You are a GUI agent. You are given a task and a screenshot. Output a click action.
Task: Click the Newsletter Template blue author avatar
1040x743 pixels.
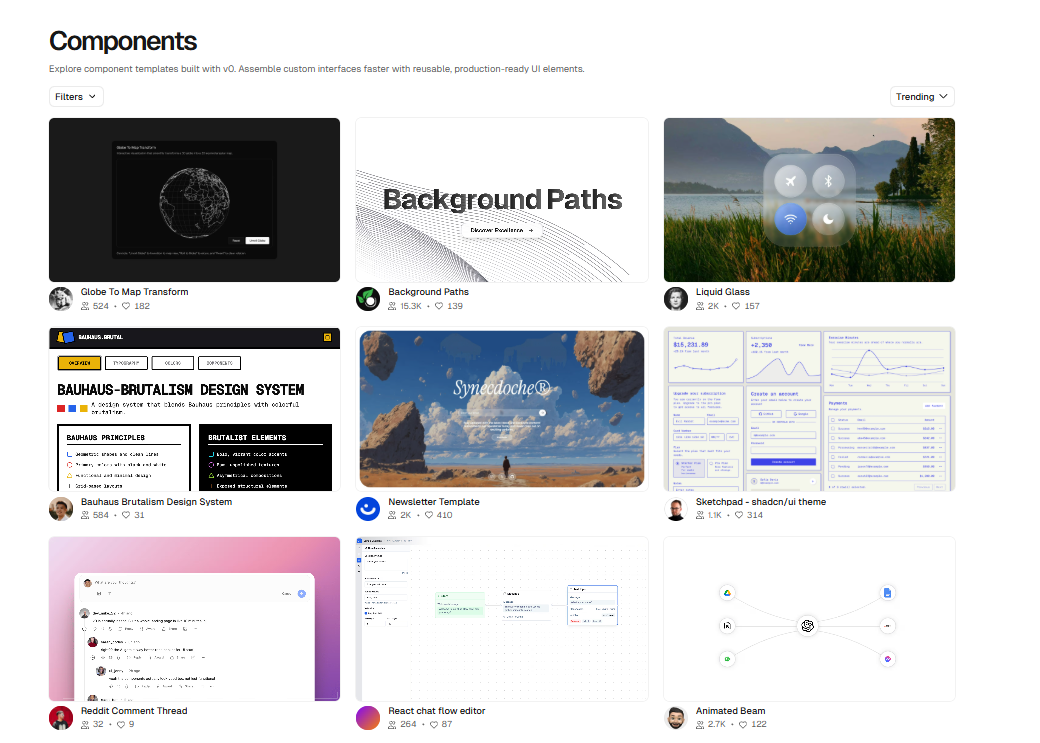368,509
